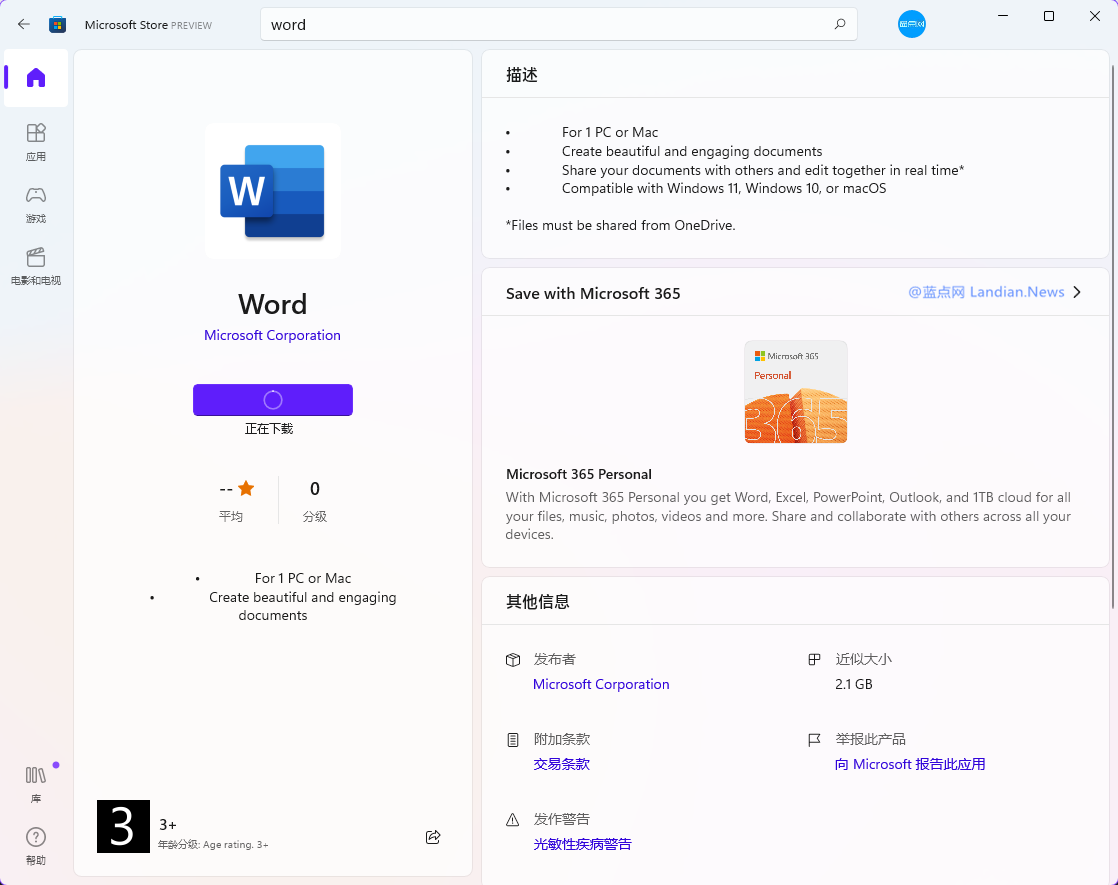The height and width of the screenshot is (885, 1118).
Task: Open Movies and TV (电影和电视) section
Action: coord(36,265)
